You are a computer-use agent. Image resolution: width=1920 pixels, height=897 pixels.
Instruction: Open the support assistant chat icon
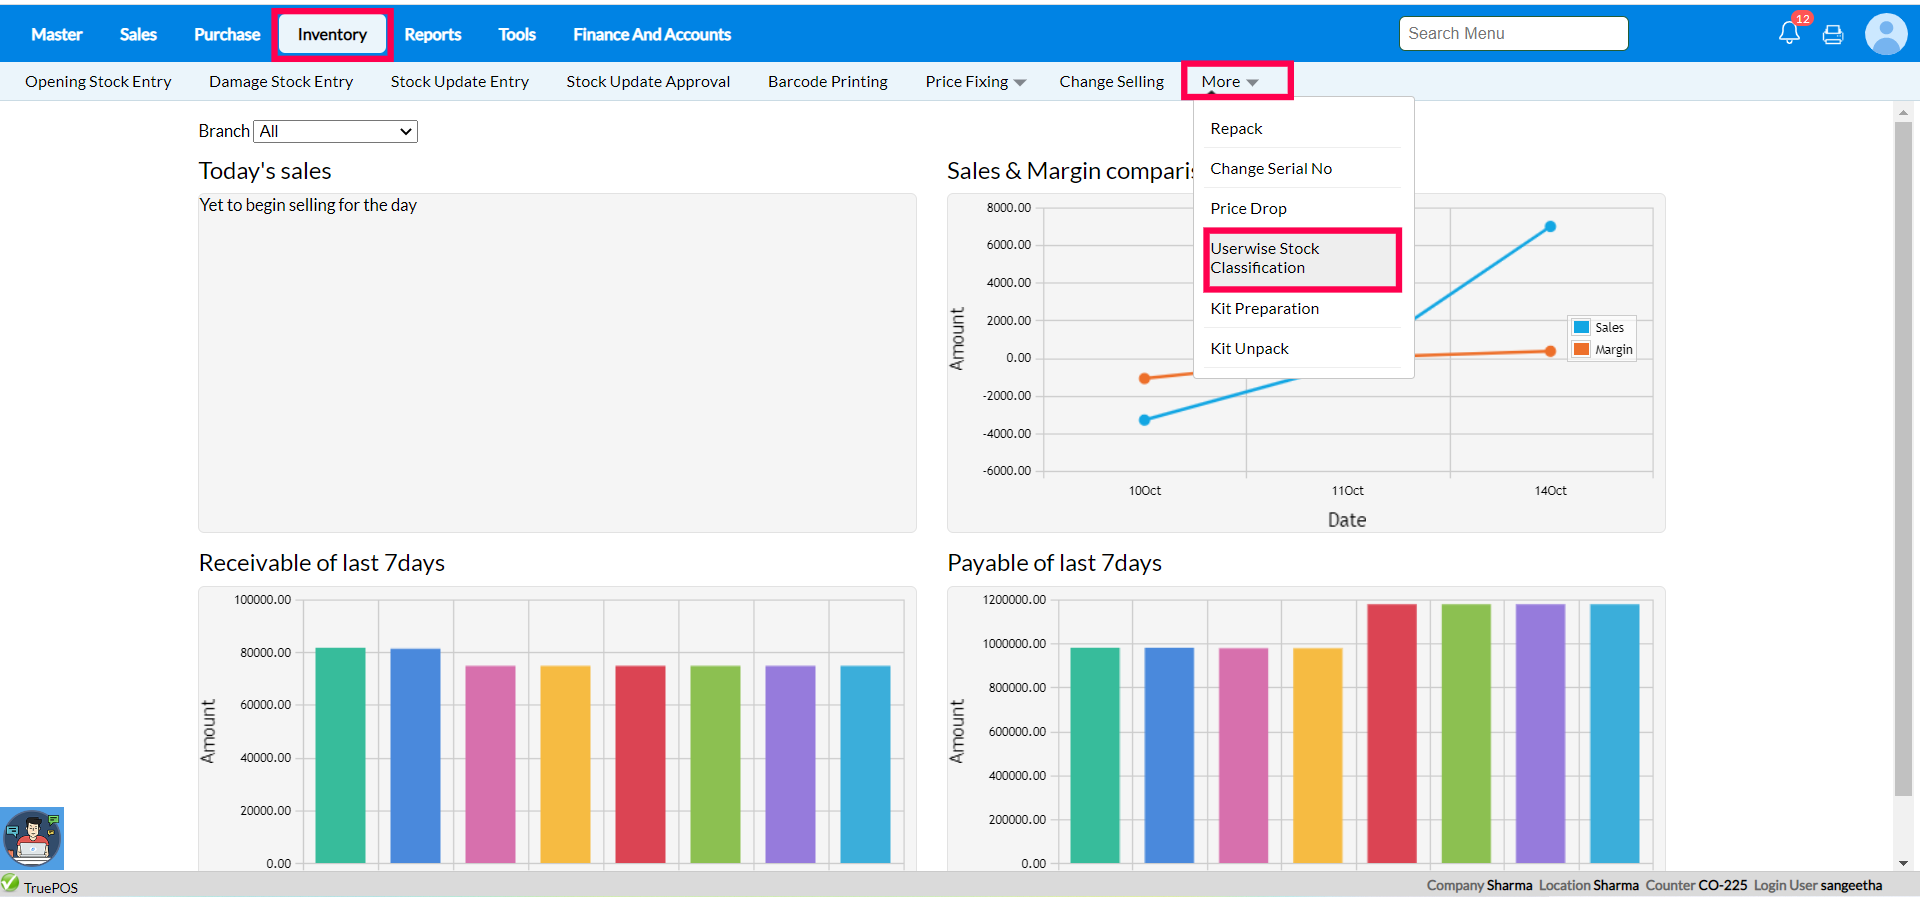tap(32, 838)
